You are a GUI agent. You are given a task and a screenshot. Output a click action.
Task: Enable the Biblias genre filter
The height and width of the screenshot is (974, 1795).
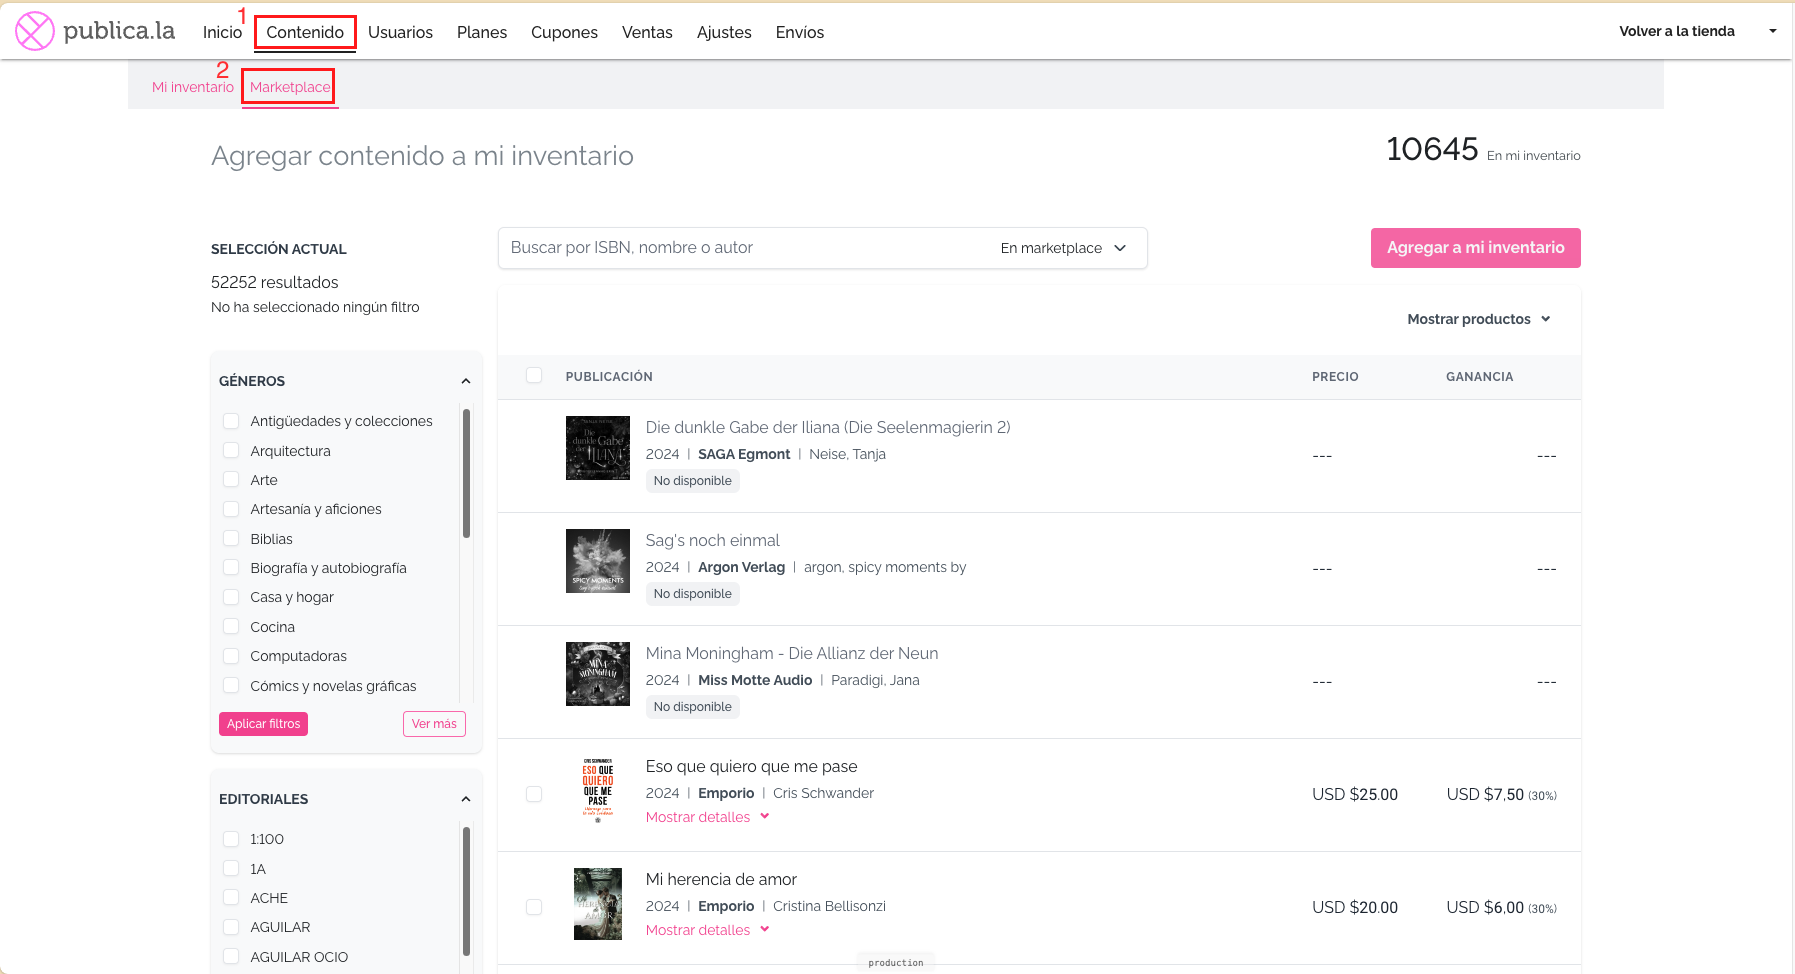pyautogui.click(x=231, y=538)
